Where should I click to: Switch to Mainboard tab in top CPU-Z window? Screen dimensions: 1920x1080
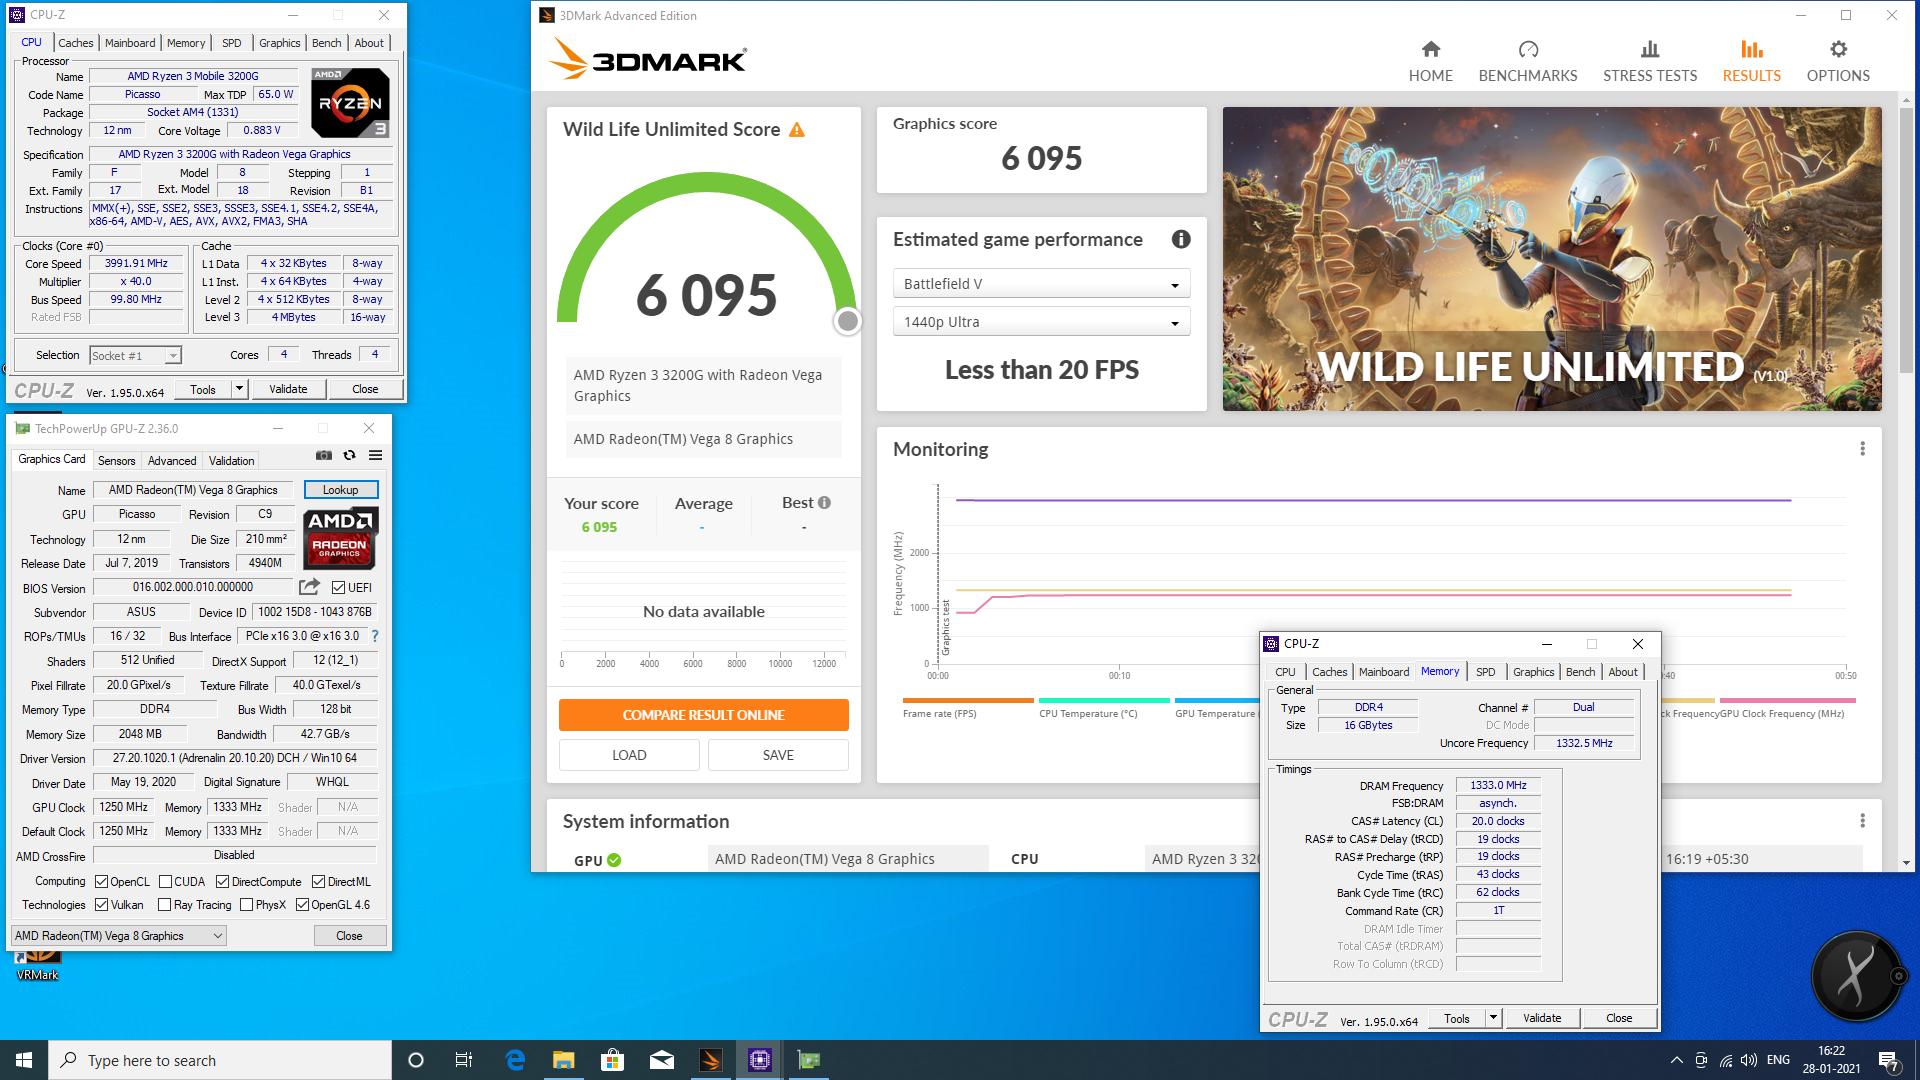130,43
